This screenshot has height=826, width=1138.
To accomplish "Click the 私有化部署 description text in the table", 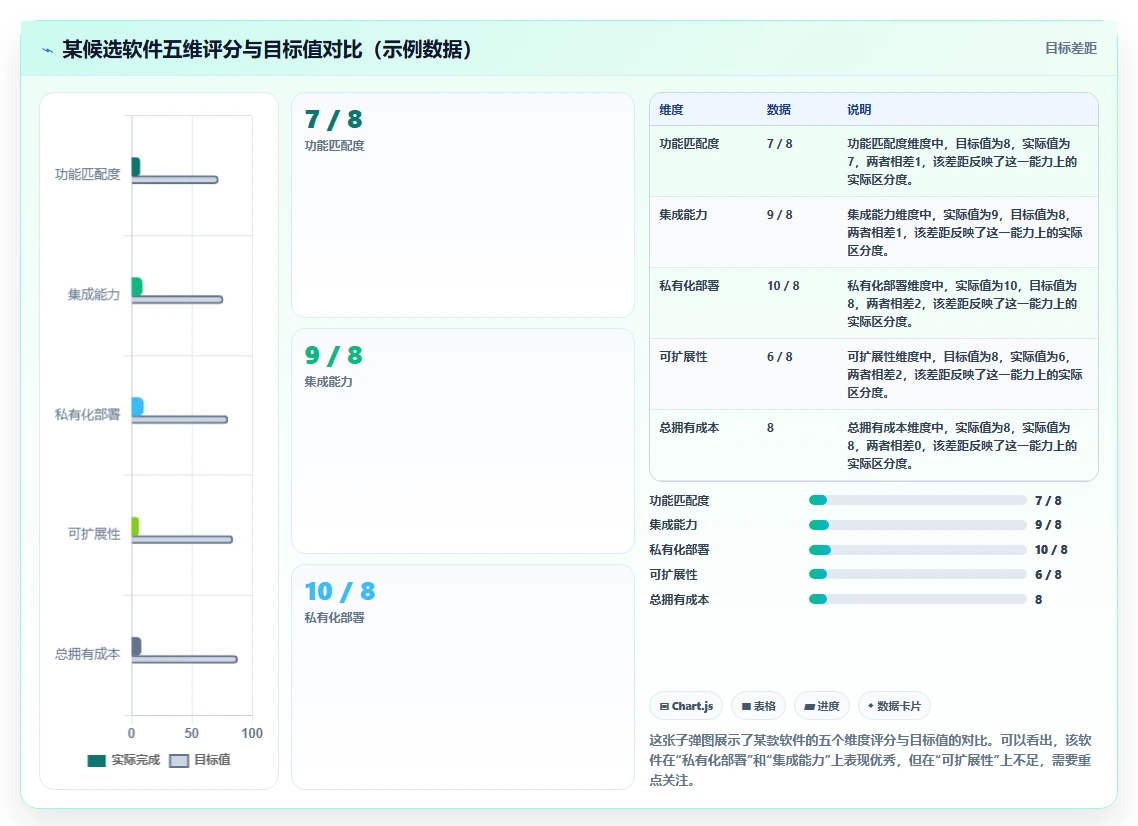I will (962, 303).
